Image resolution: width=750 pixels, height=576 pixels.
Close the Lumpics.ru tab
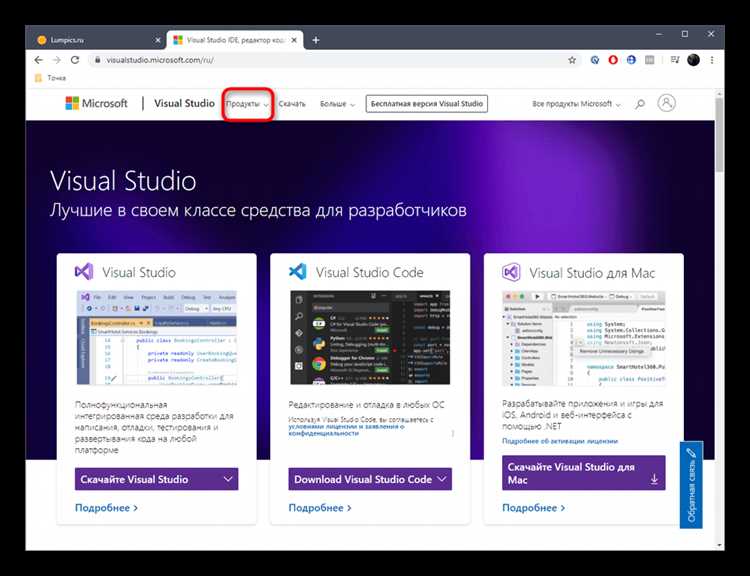pos(158,40)
